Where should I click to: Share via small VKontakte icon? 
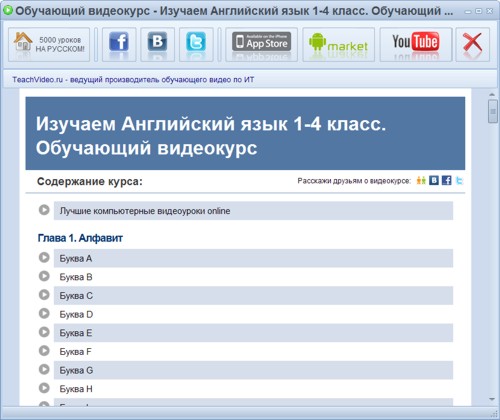pos(434,181)
